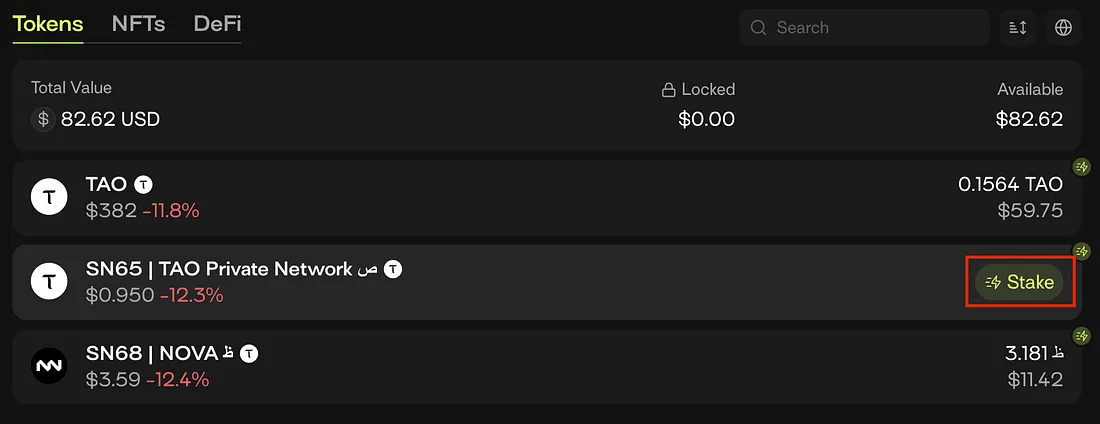
Task: Click the network badge beside SN68 NOVA
Action: (249, 353)
